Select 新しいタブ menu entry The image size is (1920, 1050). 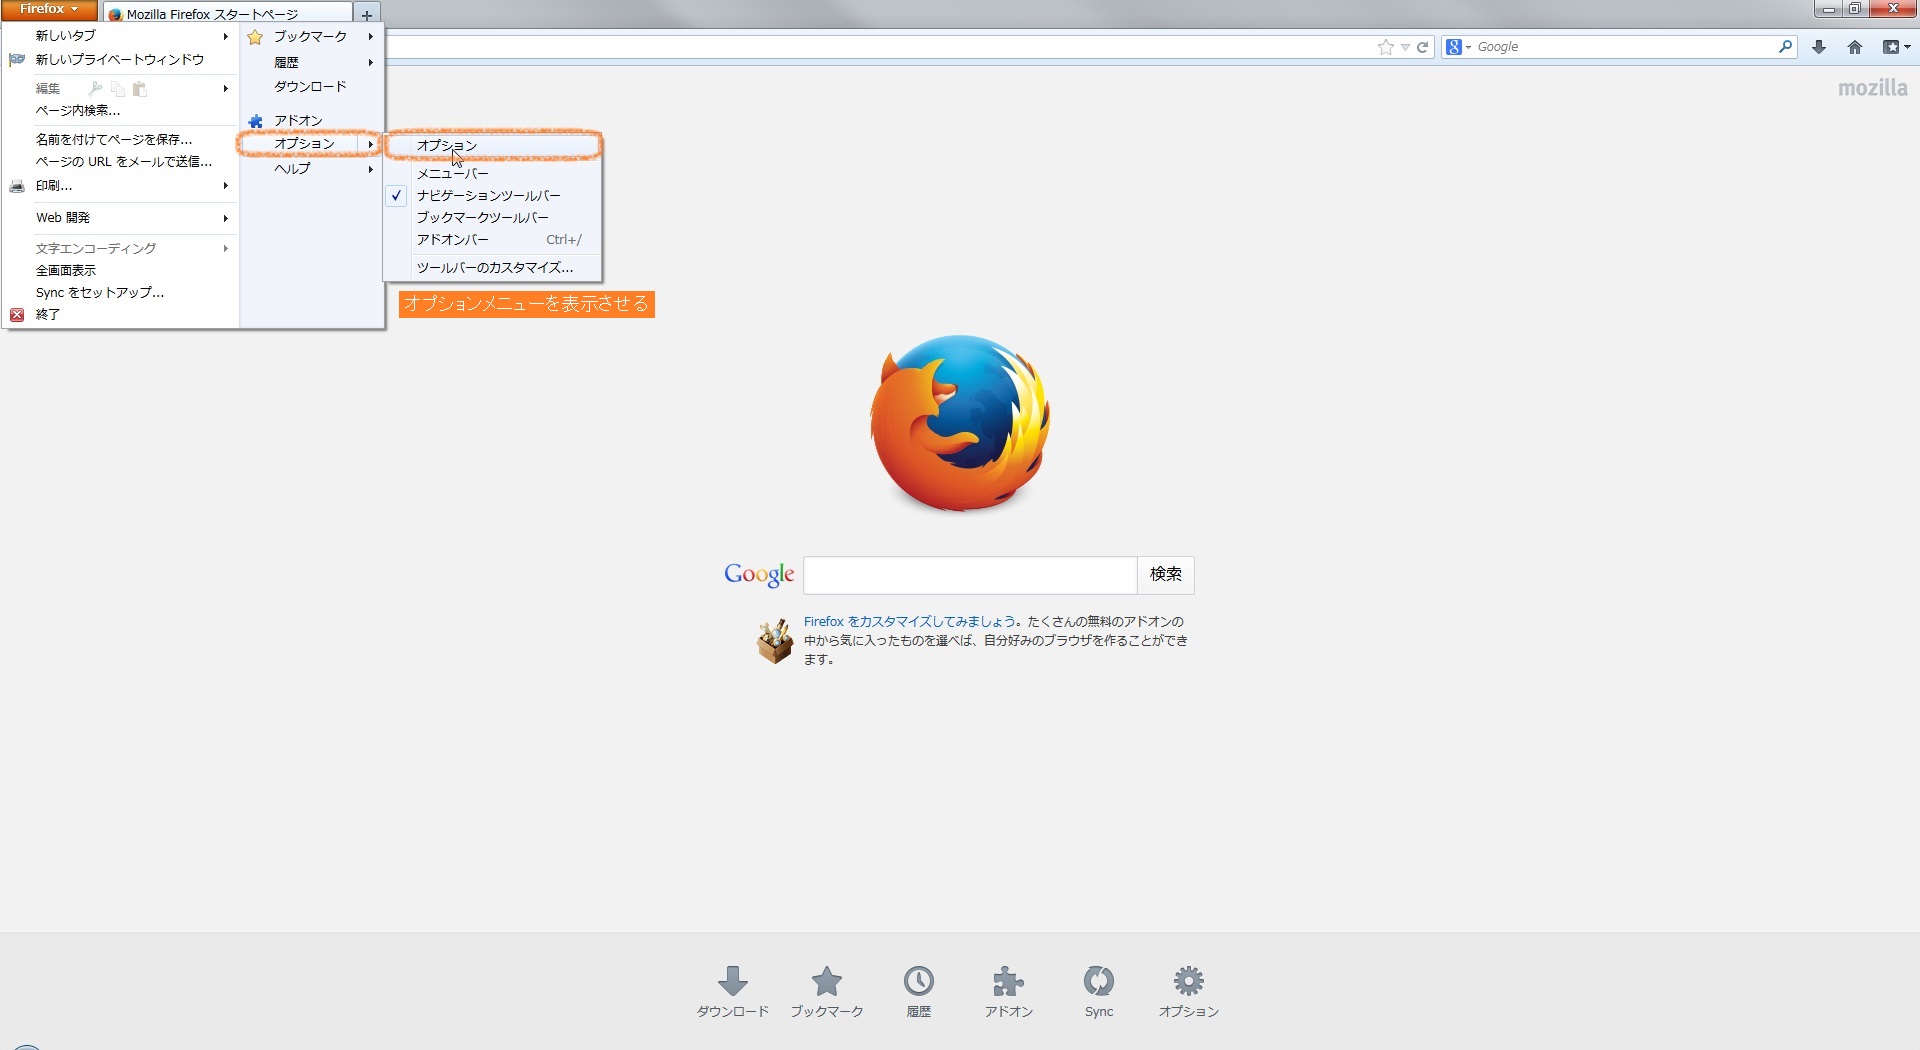pos(120,36)
